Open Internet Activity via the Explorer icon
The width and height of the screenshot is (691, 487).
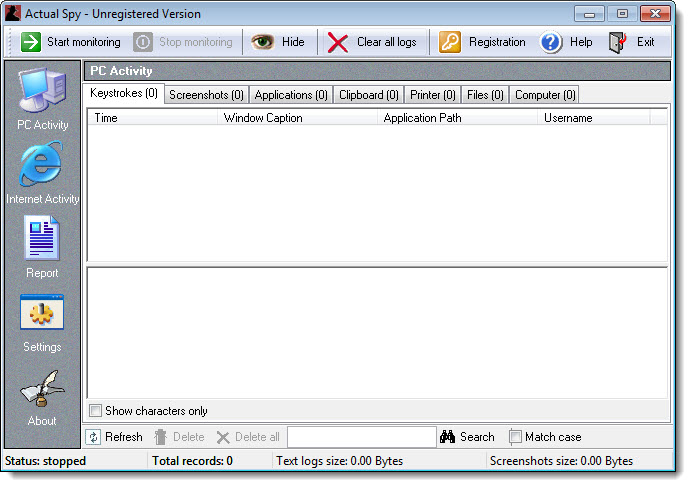pyautogui.click(x=42, y=164)
